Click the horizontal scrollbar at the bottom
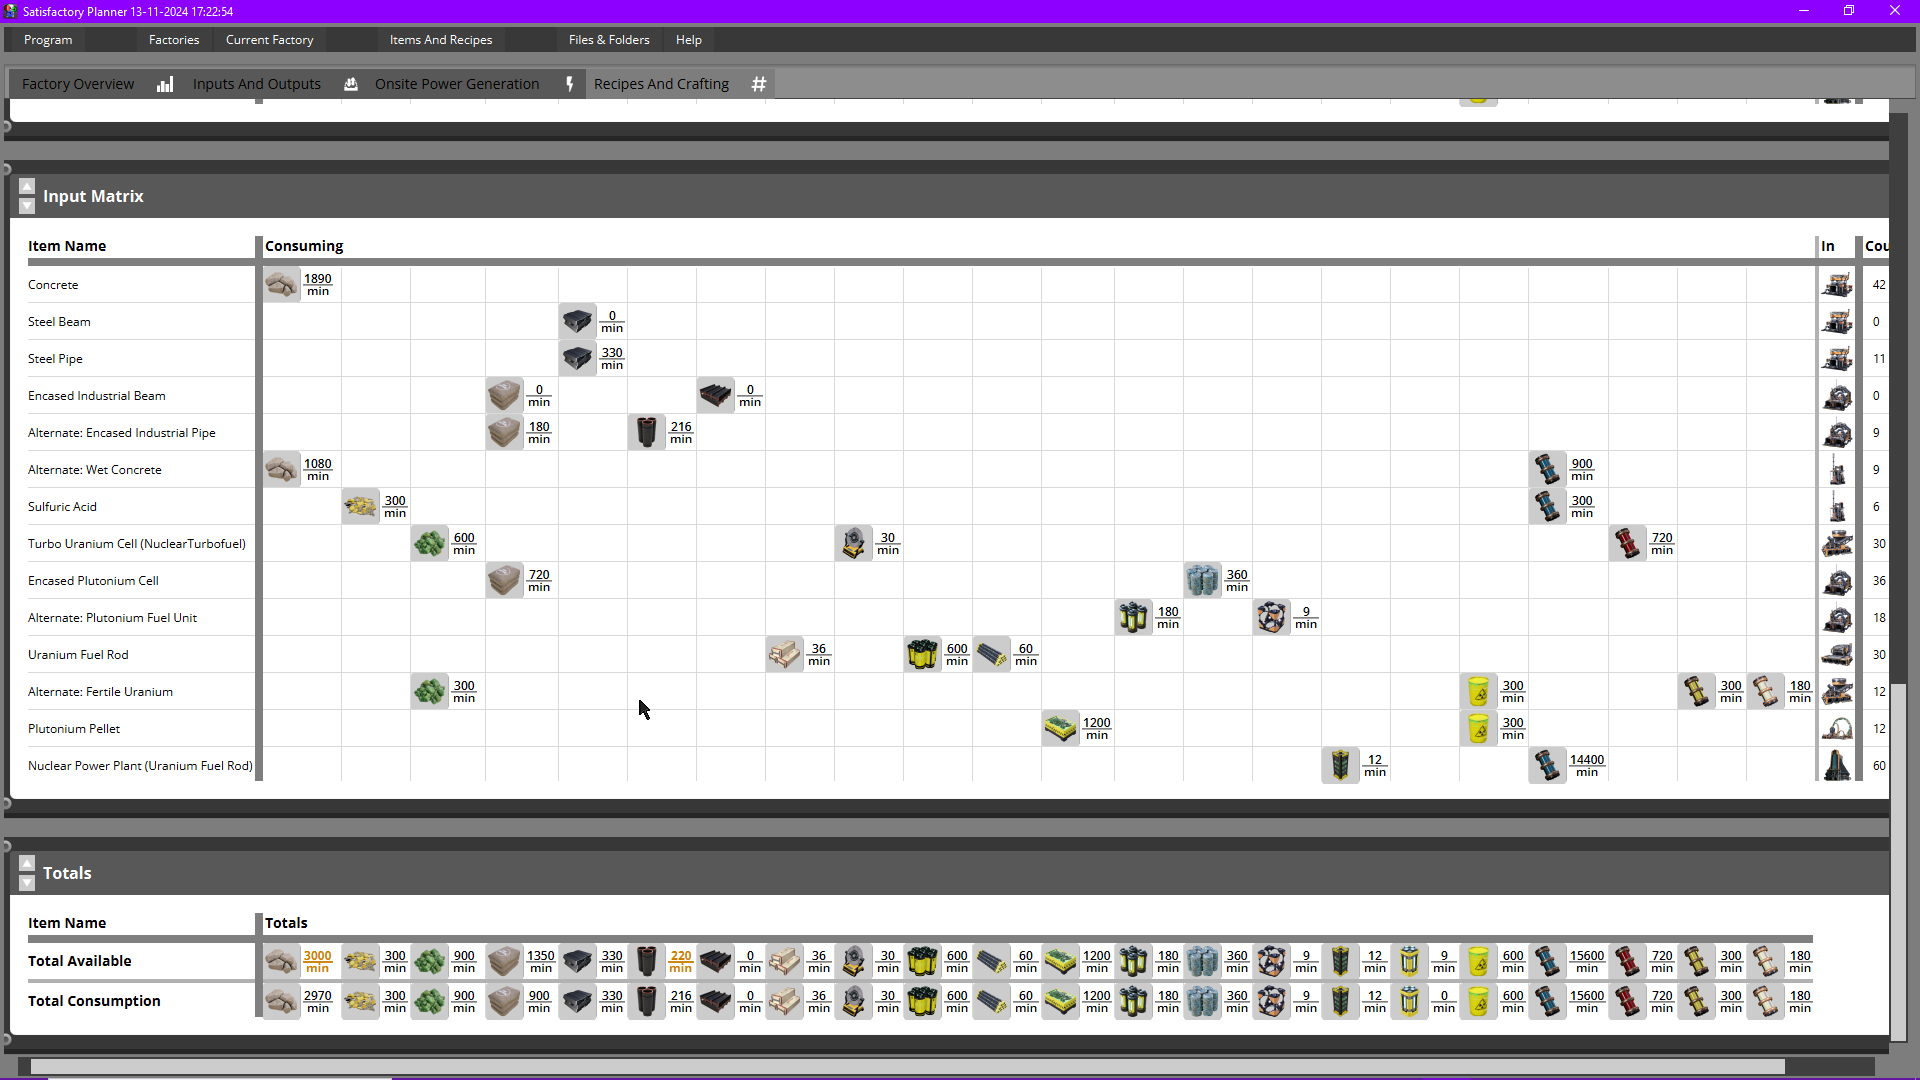Screen dimensions: 1920x1080 click(900, 1066)
